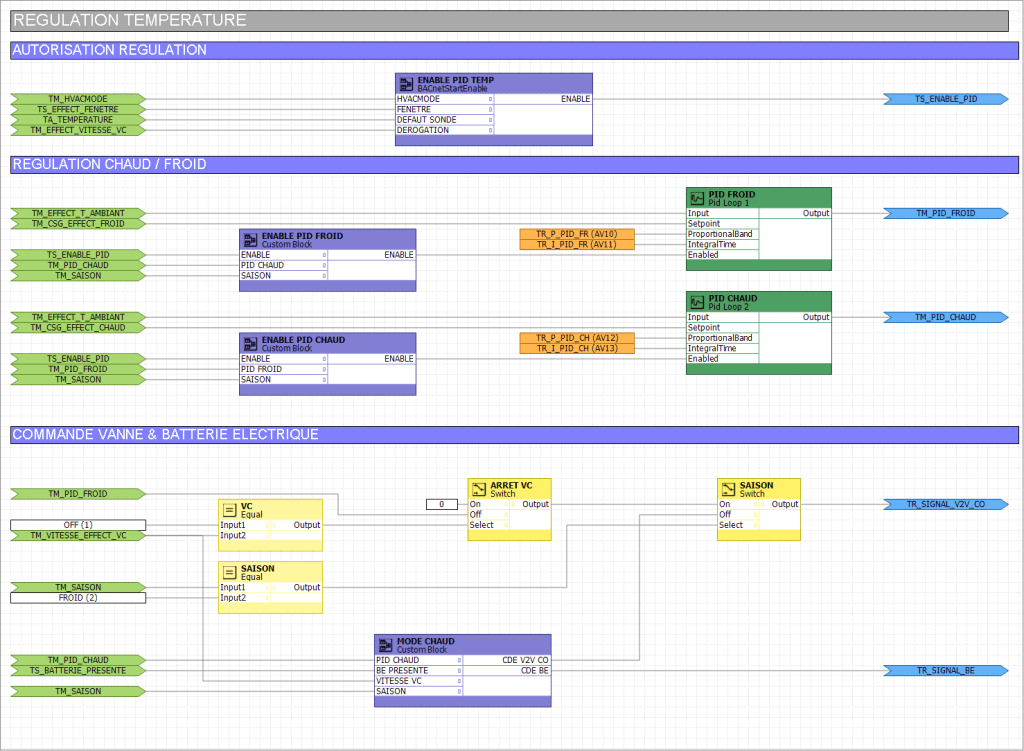Image resolution: width=1024 pixels, height=751 pixels.
Task: Select the OFF (1) constant field
Action: [x=77, y=525]
